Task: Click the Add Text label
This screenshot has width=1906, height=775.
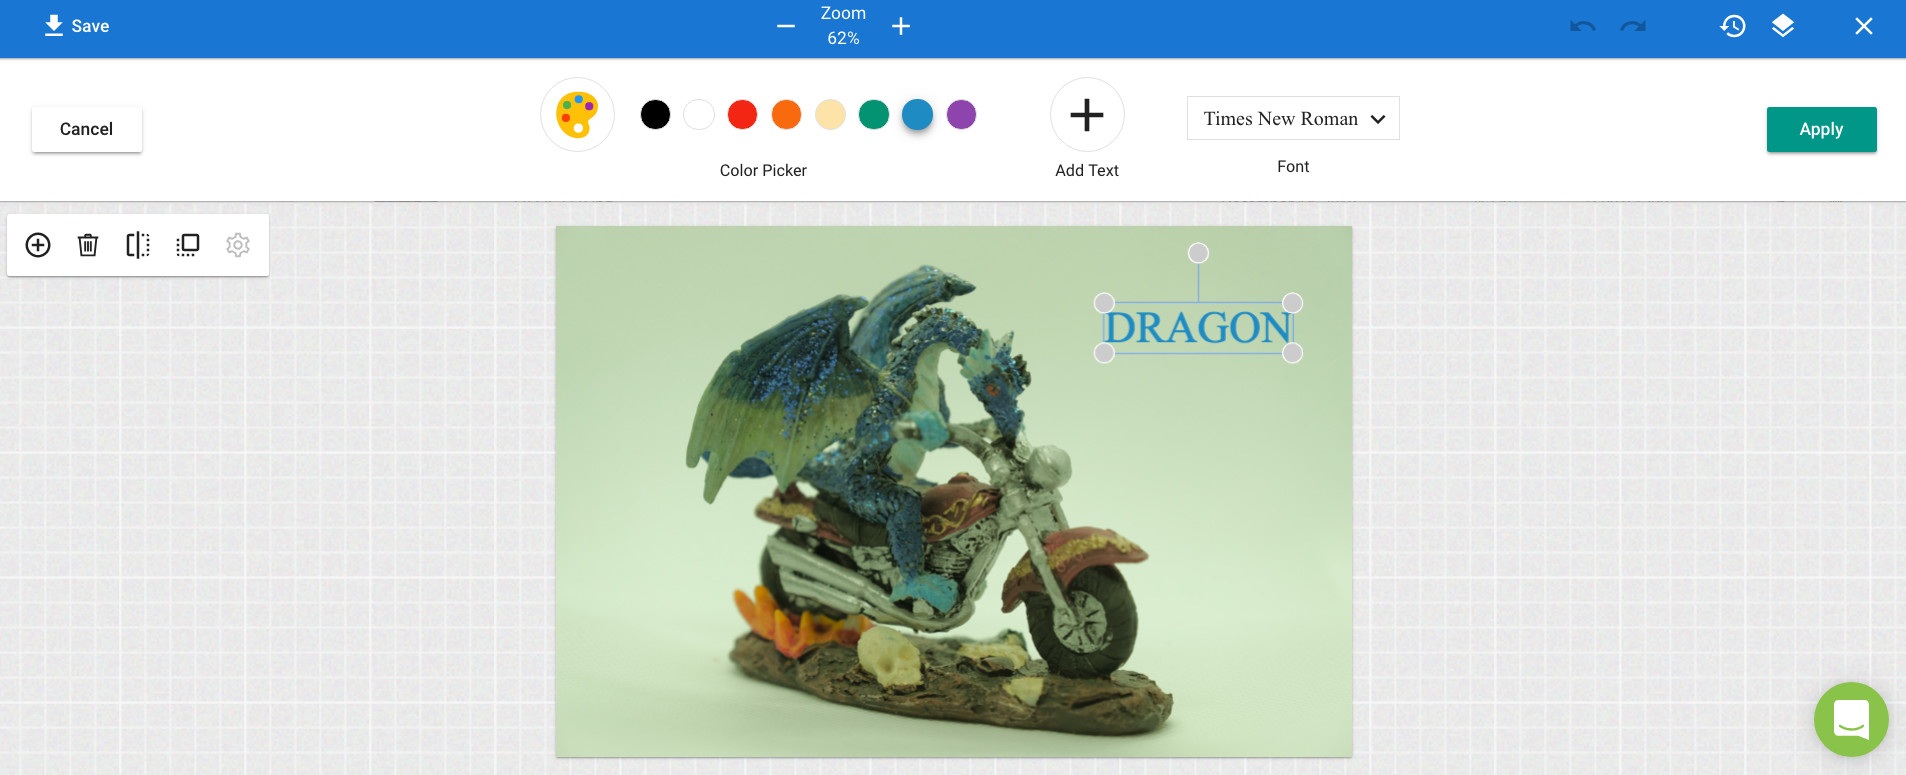Action: (1087, 170)
